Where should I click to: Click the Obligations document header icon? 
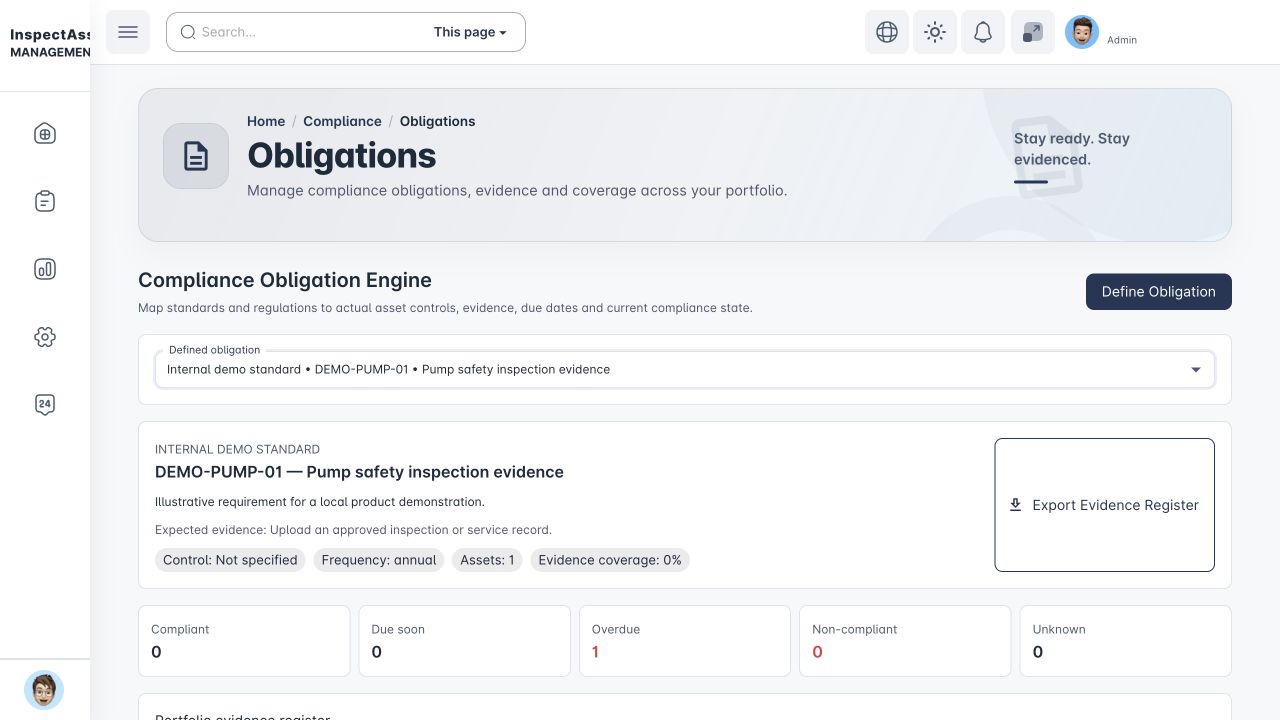(x=196, y=156)
